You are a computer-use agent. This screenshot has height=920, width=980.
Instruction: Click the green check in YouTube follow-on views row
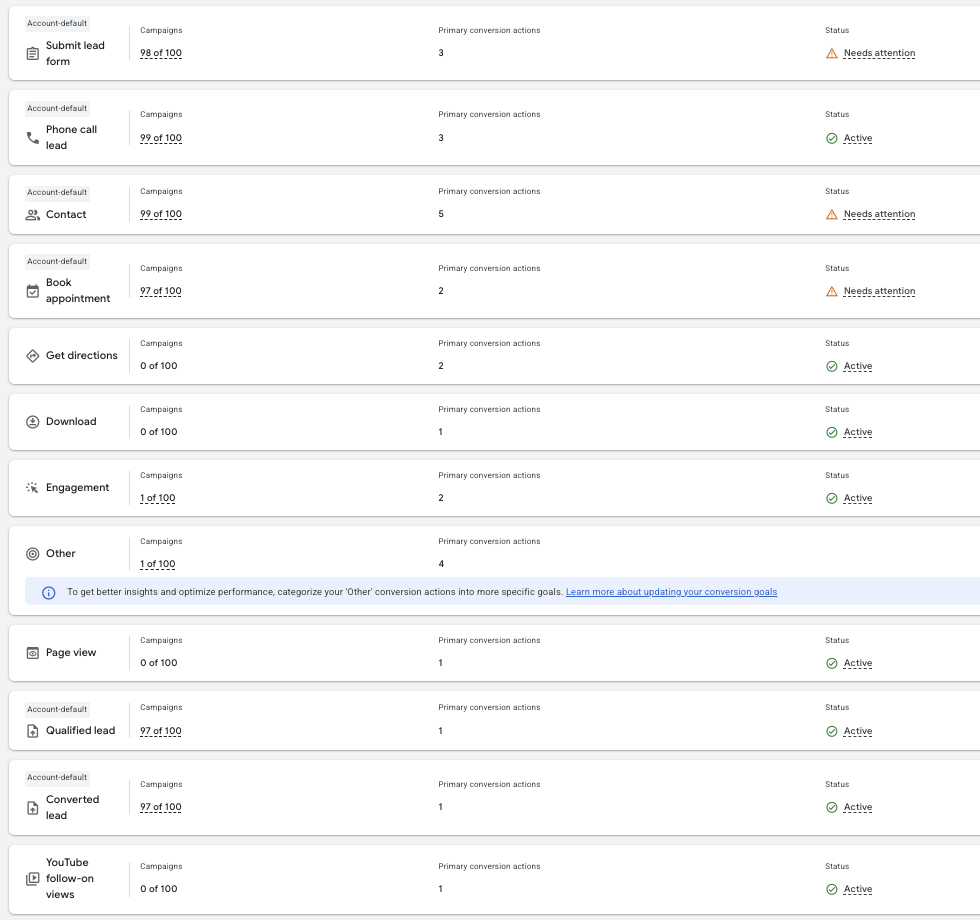pos(831,889)
